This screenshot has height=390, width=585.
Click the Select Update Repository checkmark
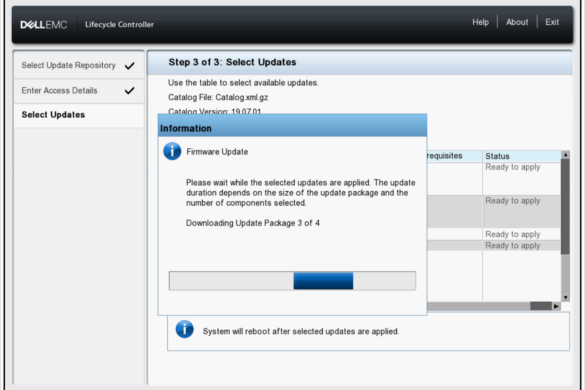pyautogui.click(x=129, y=66)
